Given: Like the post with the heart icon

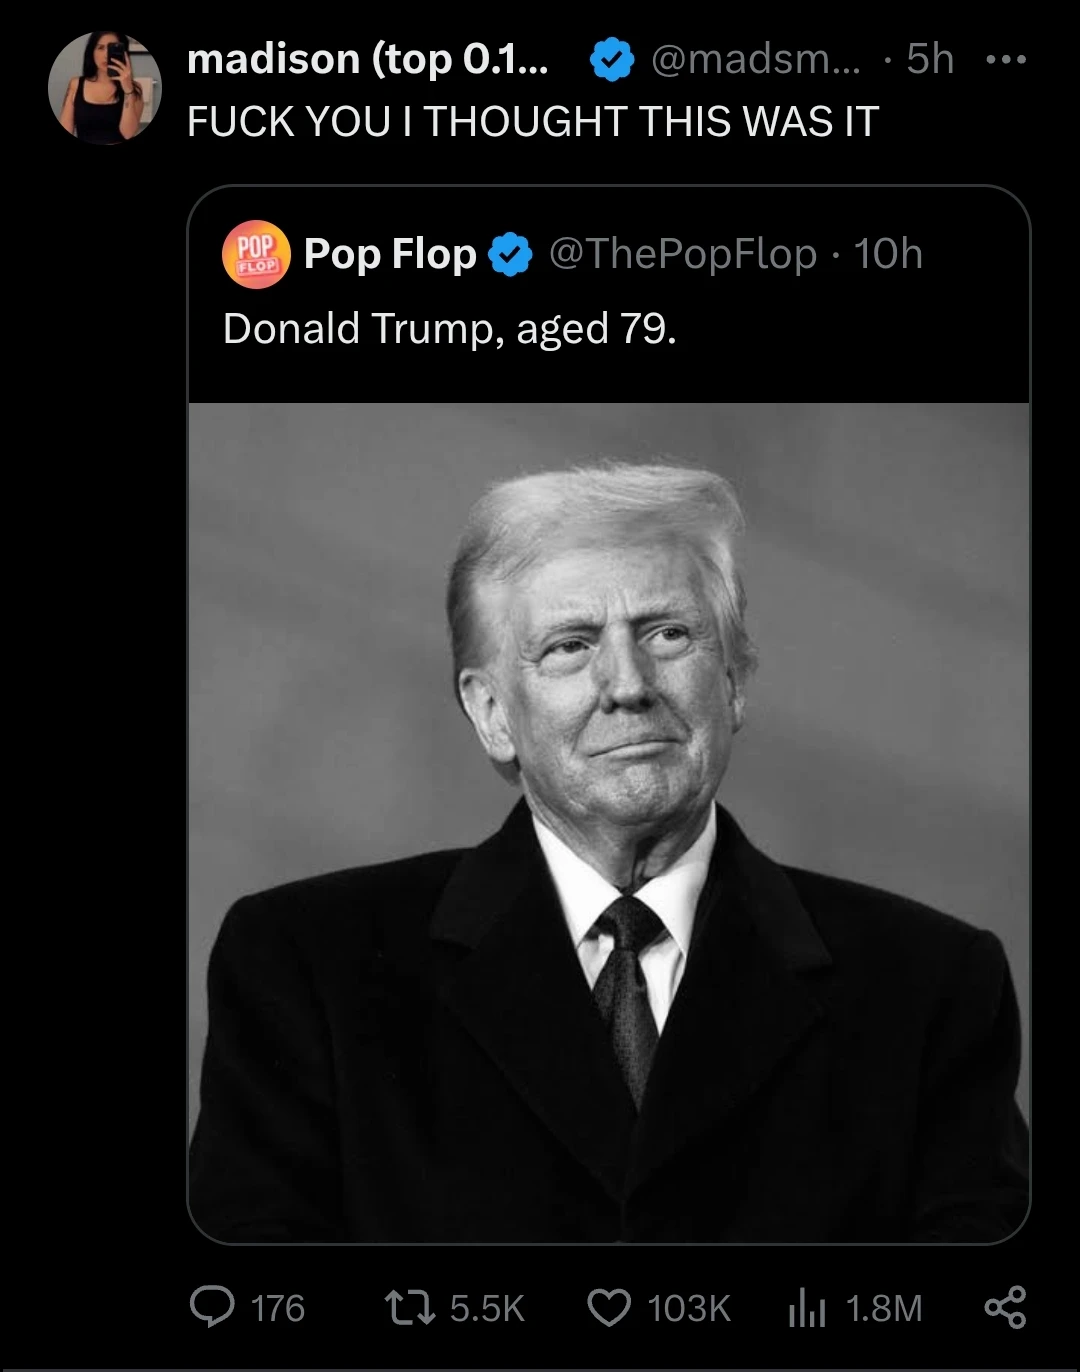Looking at the screenshot, I should pyautogui.click(x=609, y=1307).
